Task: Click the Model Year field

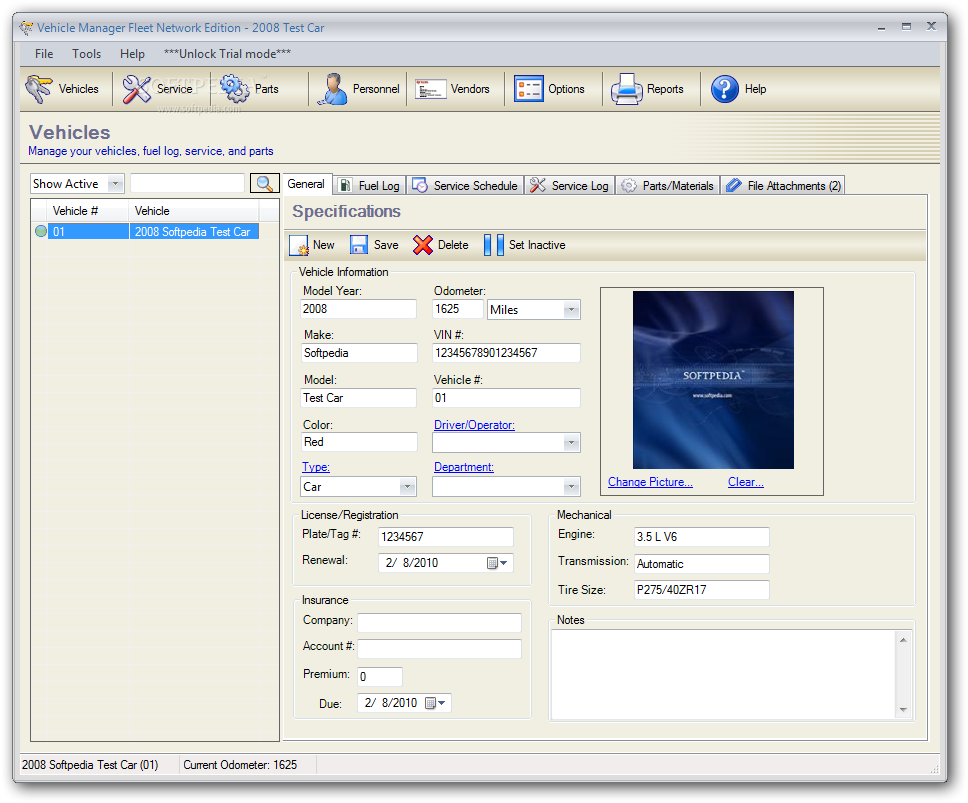Action: [x=358, y=309]
